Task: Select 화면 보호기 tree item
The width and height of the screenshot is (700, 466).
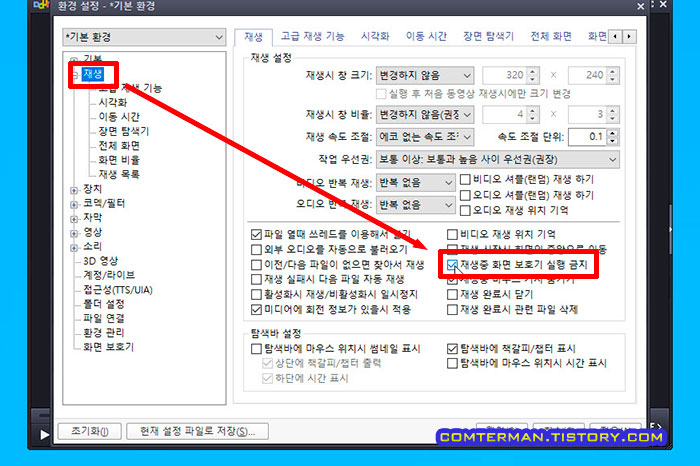Action: 108,347
